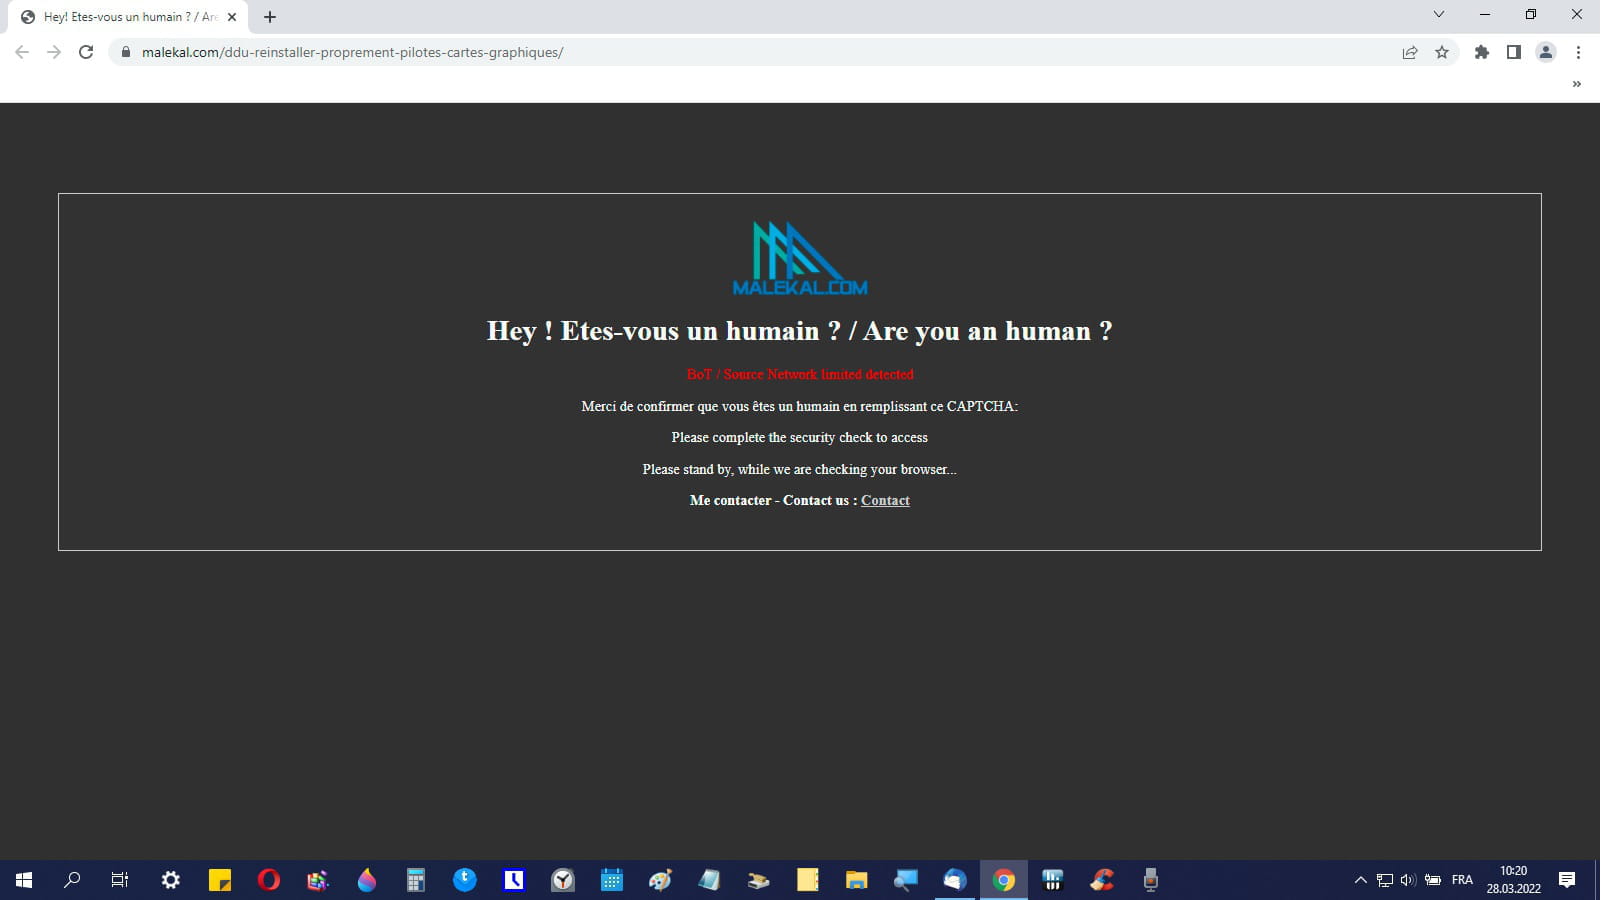
Task: Open Paint palette app from the taskbar
Action: pos(661,880)
